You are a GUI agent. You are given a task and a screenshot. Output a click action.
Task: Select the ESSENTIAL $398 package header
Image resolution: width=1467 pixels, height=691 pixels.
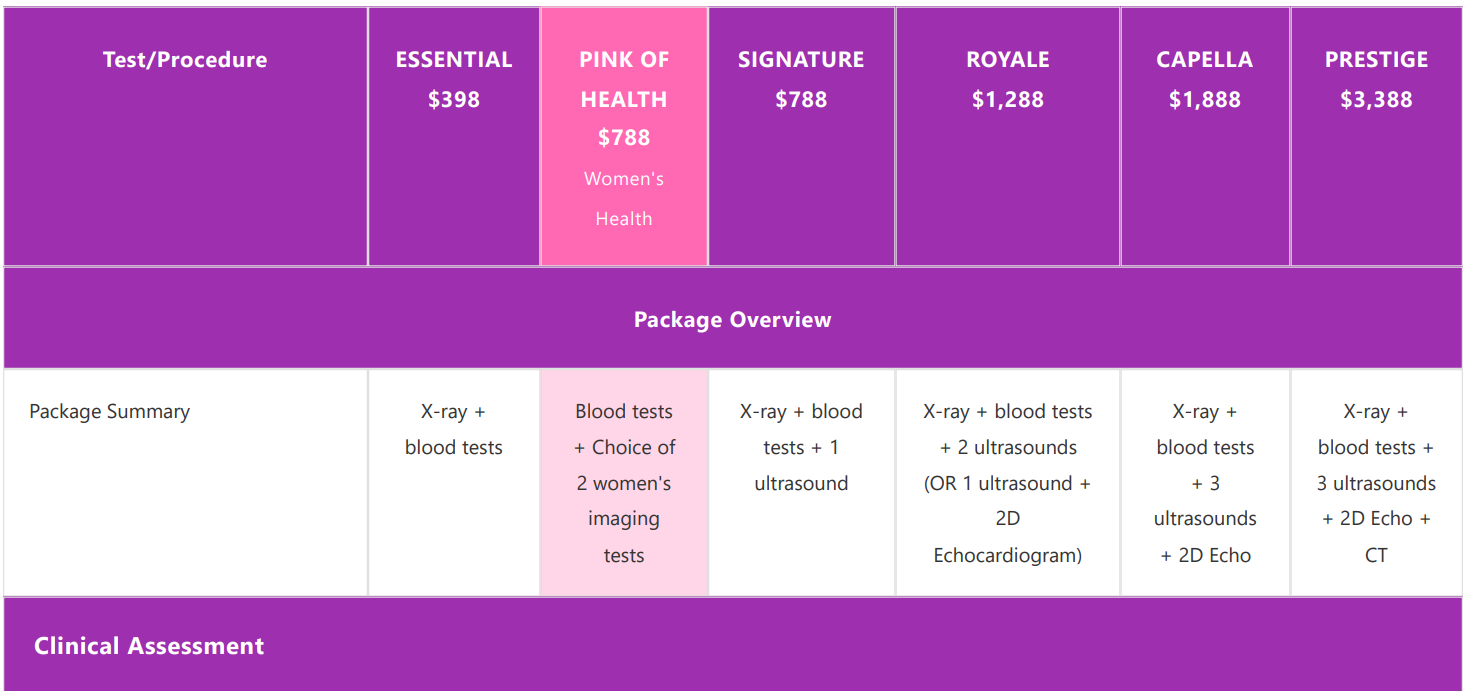(x=454, y=137)
